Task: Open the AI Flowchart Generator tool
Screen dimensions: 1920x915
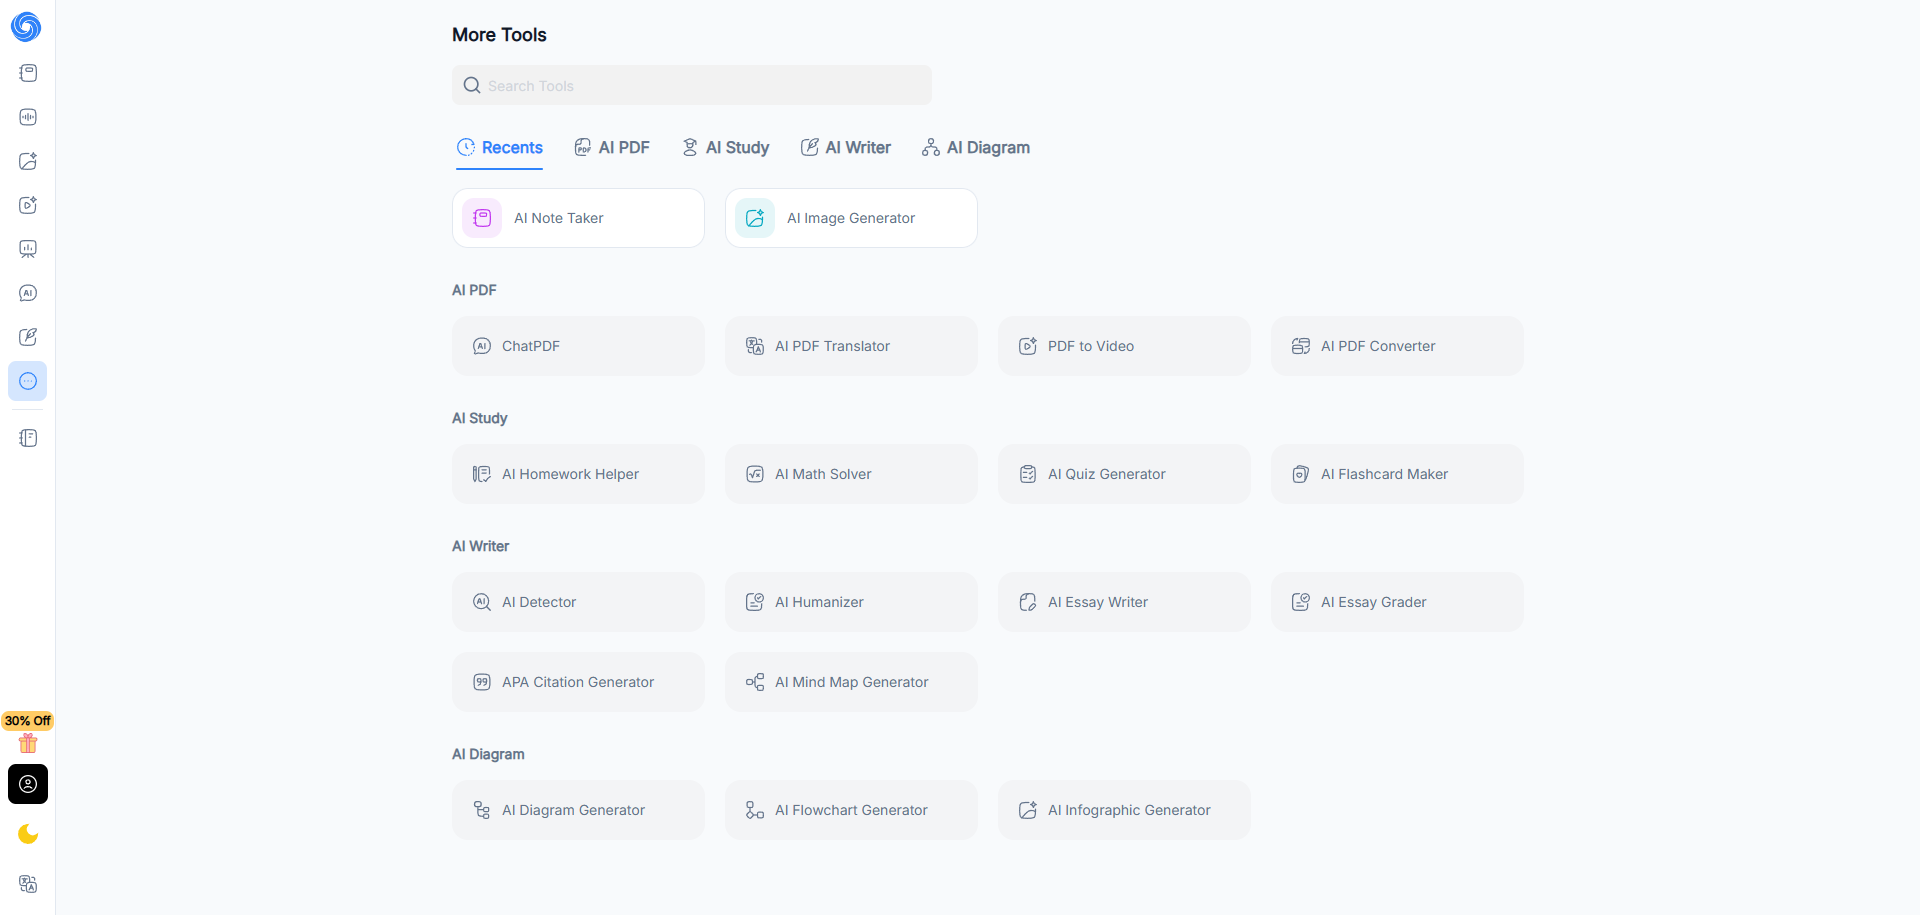Action: (x=851, y=810)
